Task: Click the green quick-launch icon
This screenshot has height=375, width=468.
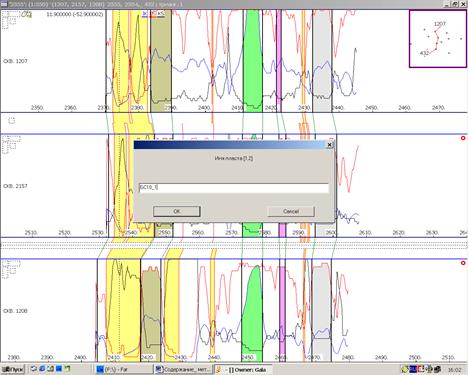Action: point(68,369)
